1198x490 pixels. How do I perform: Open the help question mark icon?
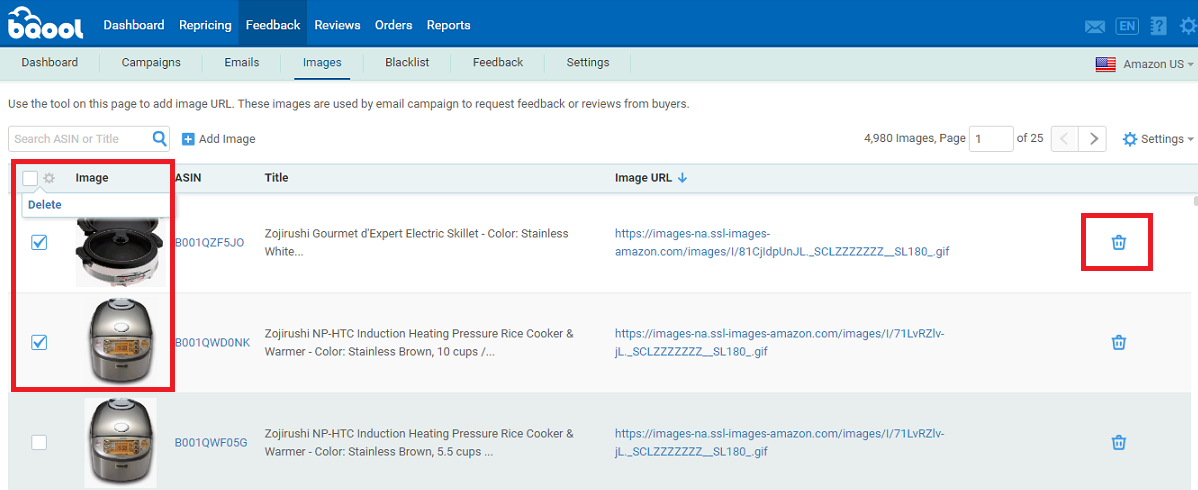pos(1158,26)
